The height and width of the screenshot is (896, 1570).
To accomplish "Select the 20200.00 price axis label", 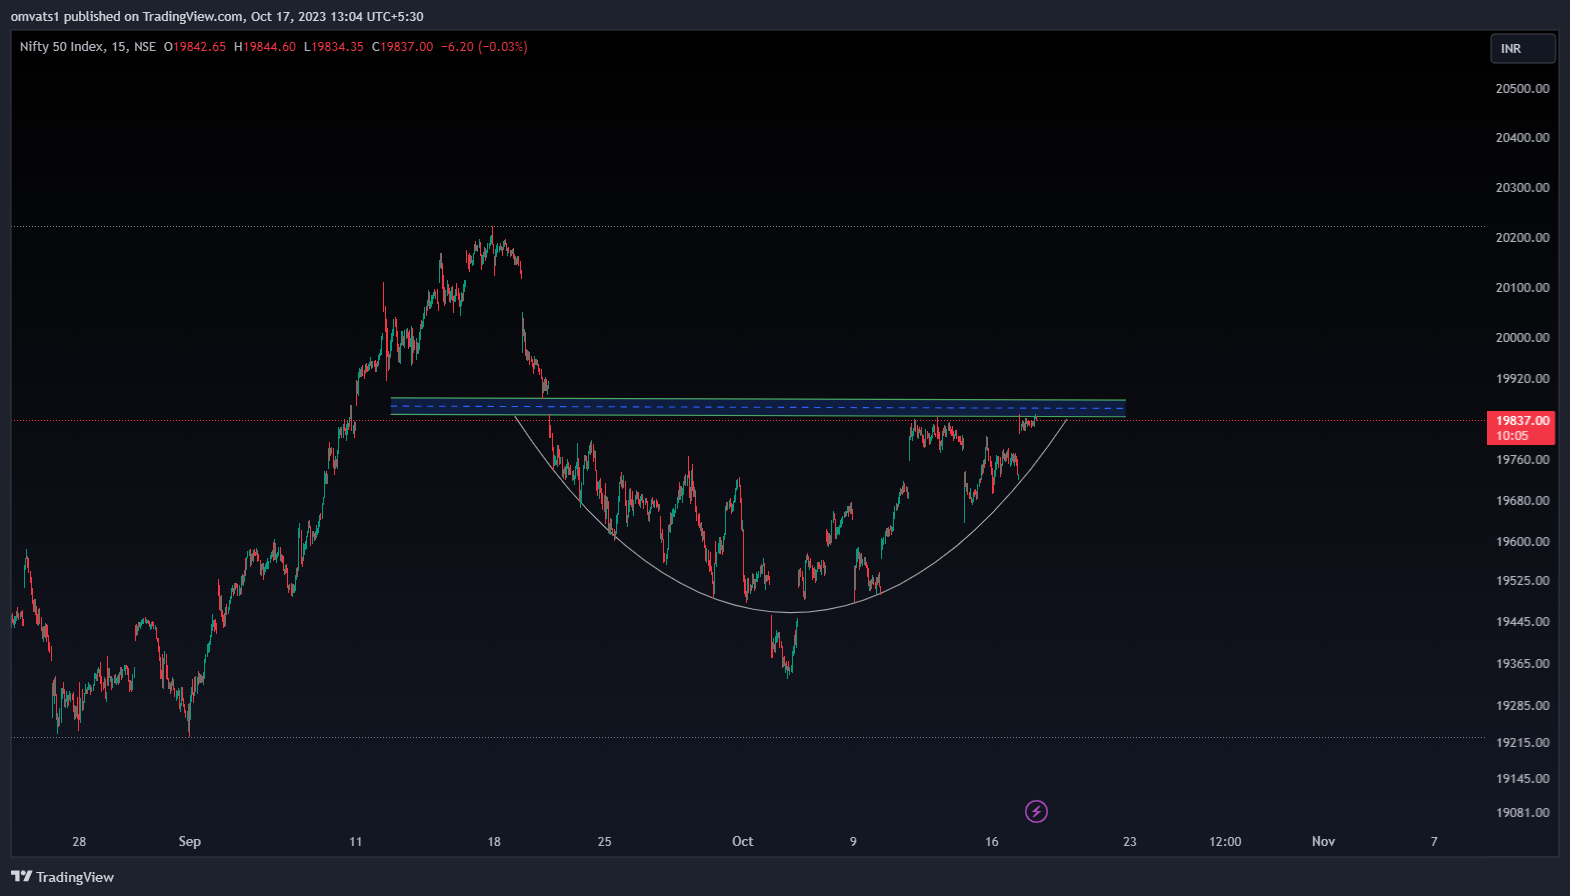I will tap(1522, 237).
